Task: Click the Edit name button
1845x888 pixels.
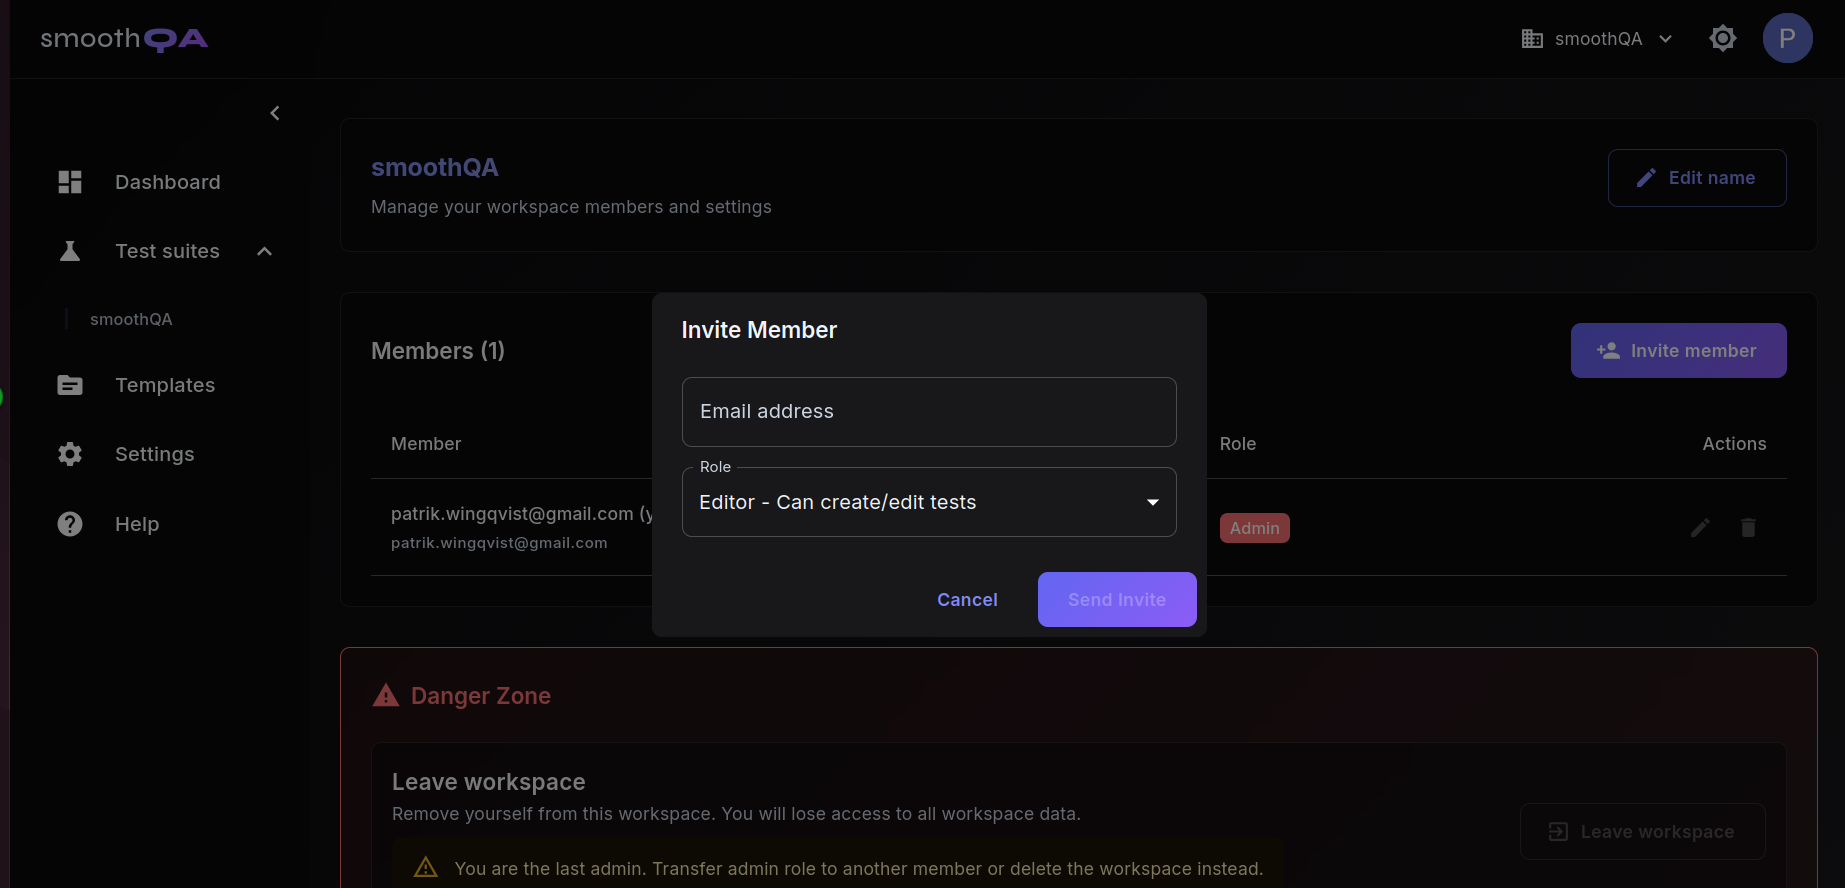Action: pyautogui.click(x=1697, y=178)
